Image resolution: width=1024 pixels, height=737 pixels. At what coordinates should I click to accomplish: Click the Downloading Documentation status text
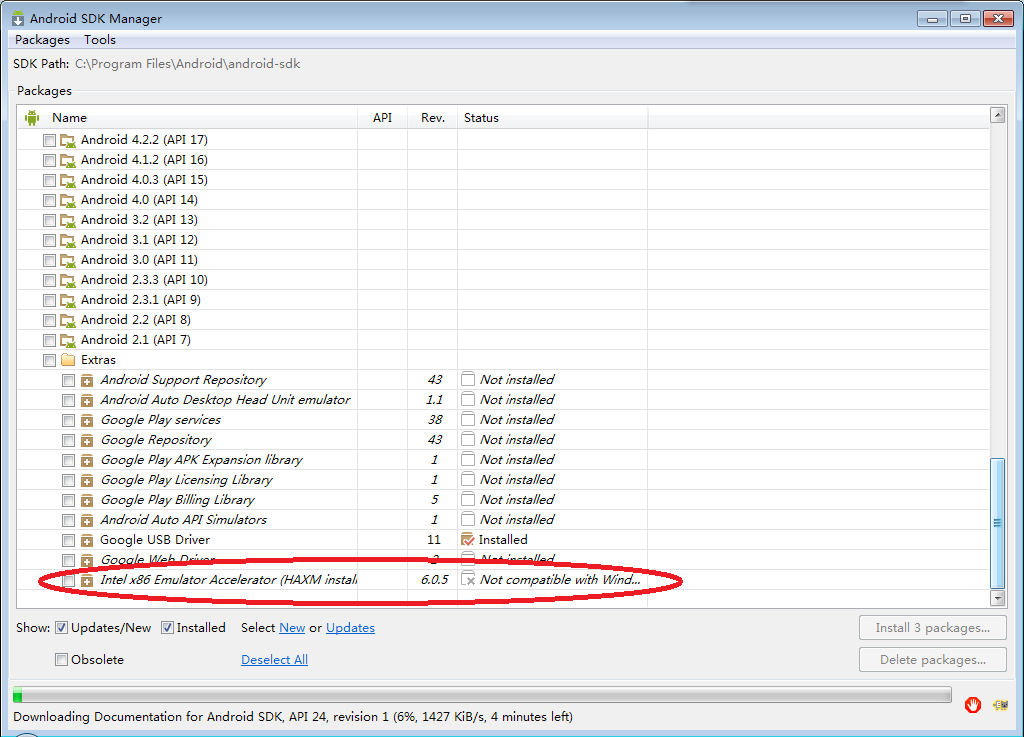[x=293, y=717]
